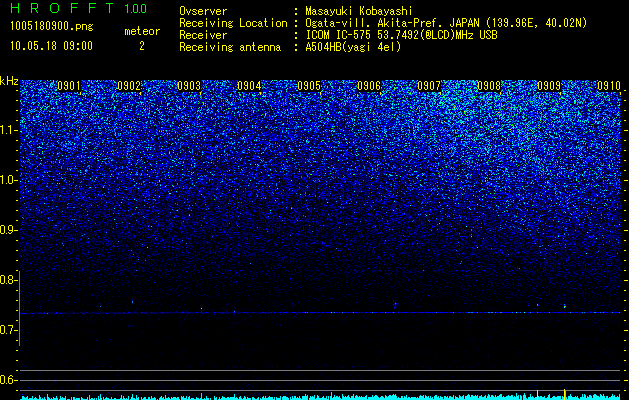
Task: Click the kHz axis unit label
Action: pos(9,81)
